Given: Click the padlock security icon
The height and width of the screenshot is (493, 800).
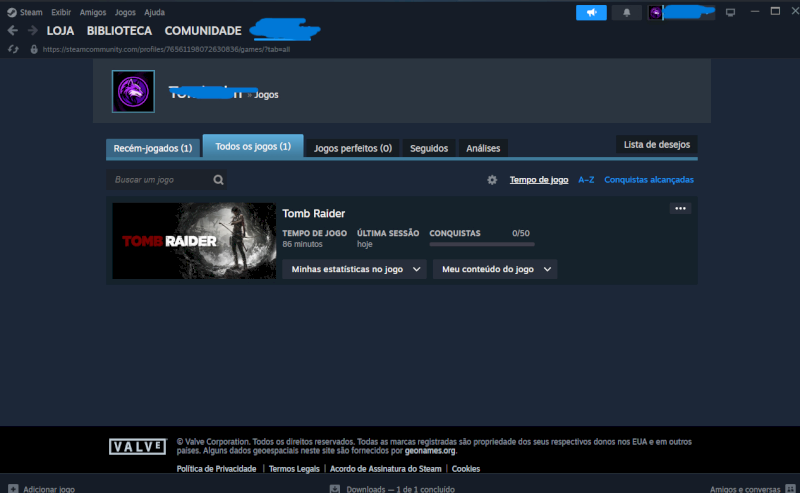Looking at the screenshot, I should point(34,50).
